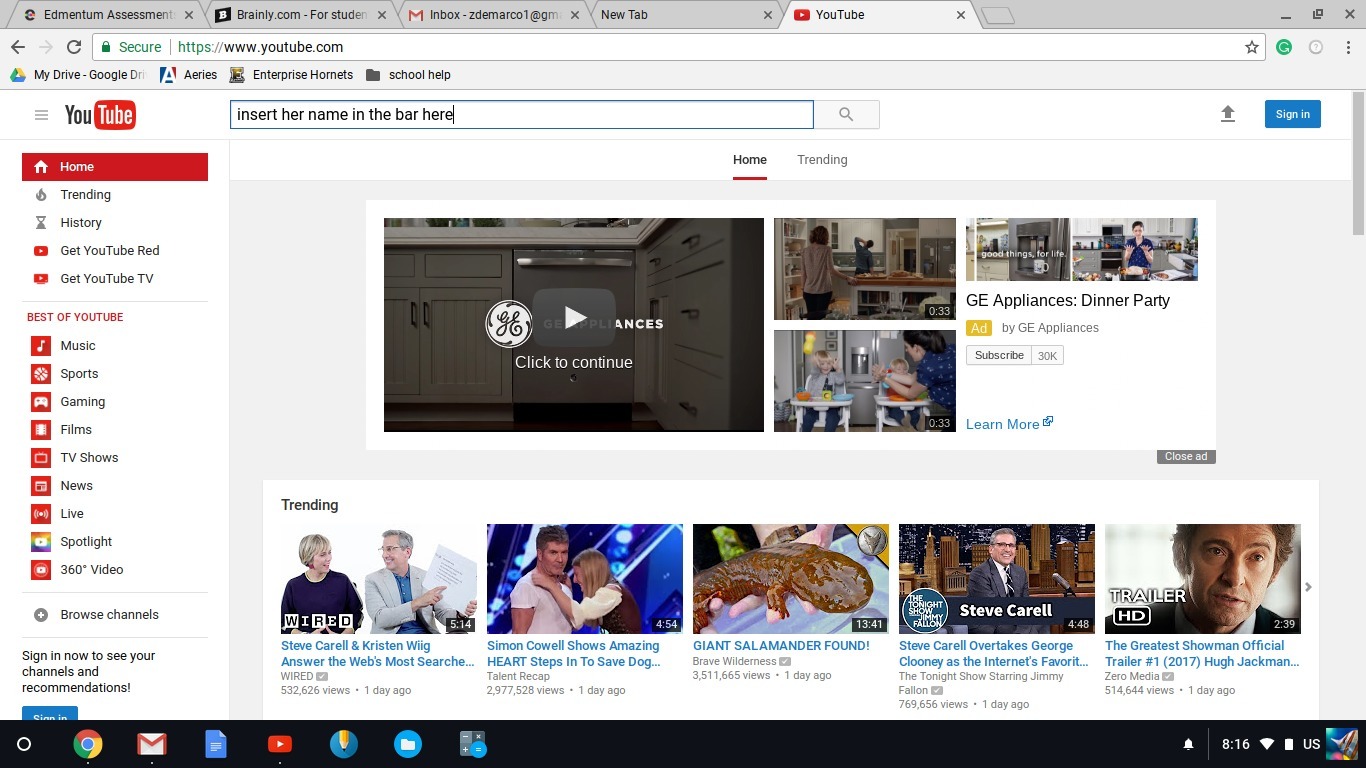The height and width of the screenshot is (768, 1366).
Task: Open Music in Best of YouTube
Action: [x=77, y=346]
